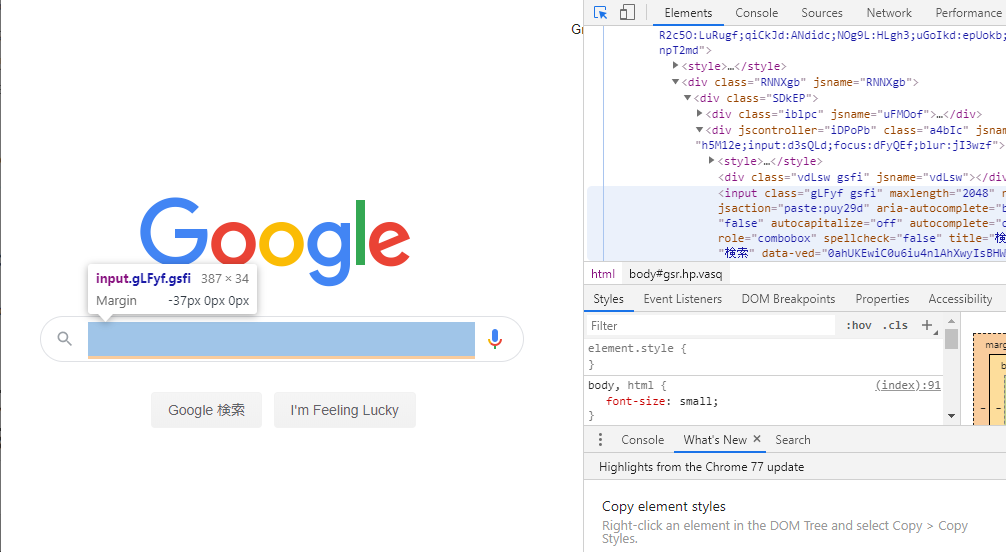Screen dimensions: 1006x552
Task: Click the element.style rule block
Action: [x=765, y=356]
